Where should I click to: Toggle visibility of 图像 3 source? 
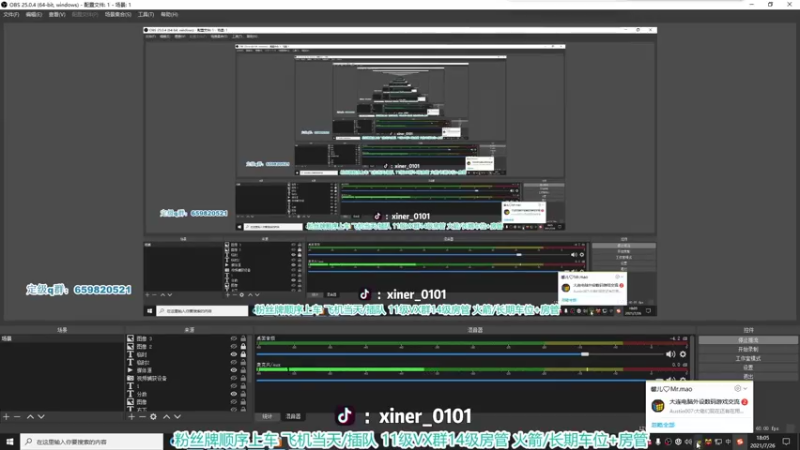(x=234, y=338)
